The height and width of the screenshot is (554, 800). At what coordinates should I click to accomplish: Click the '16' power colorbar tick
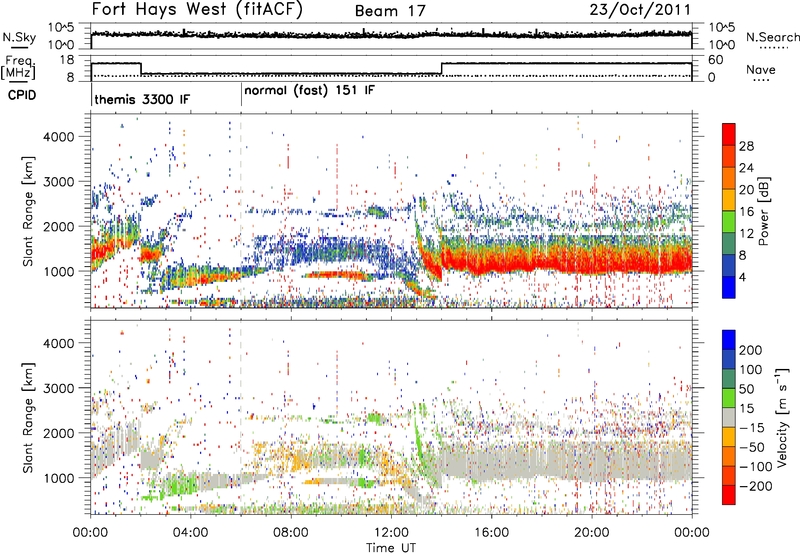pyautogui.click(x=746, y=212)
